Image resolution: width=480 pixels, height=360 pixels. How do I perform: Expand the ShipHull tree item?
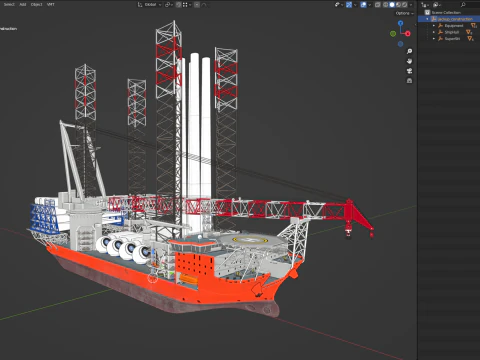click(x=434, y=32)
